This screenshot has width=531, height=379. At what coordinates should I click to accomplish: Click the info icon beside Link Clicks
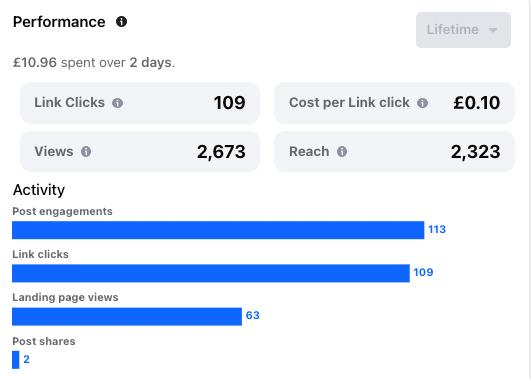[x=118, y=103]
